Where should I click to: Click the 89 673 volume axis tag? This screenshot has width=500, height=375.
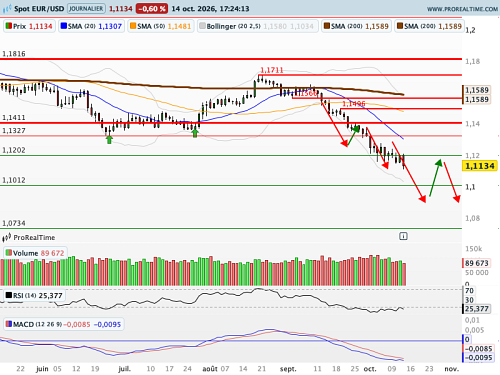click(477, 263)
